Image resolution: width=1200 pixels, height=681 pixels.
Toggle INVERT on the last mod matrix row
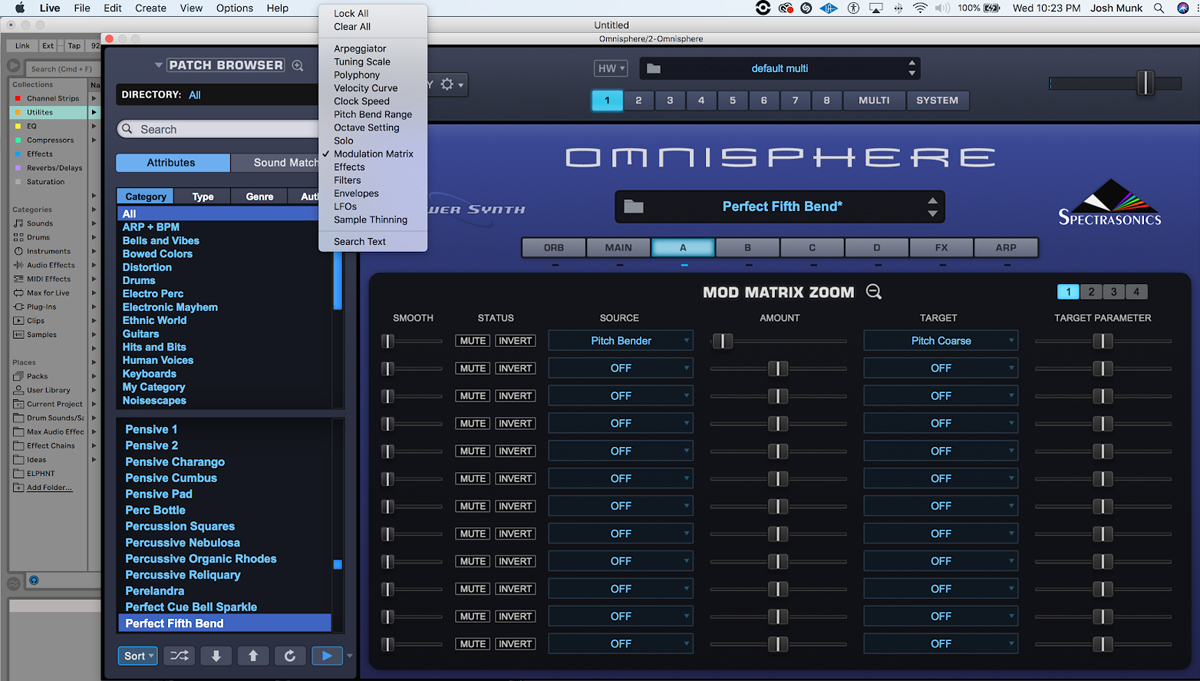click(x=515, y=644)
